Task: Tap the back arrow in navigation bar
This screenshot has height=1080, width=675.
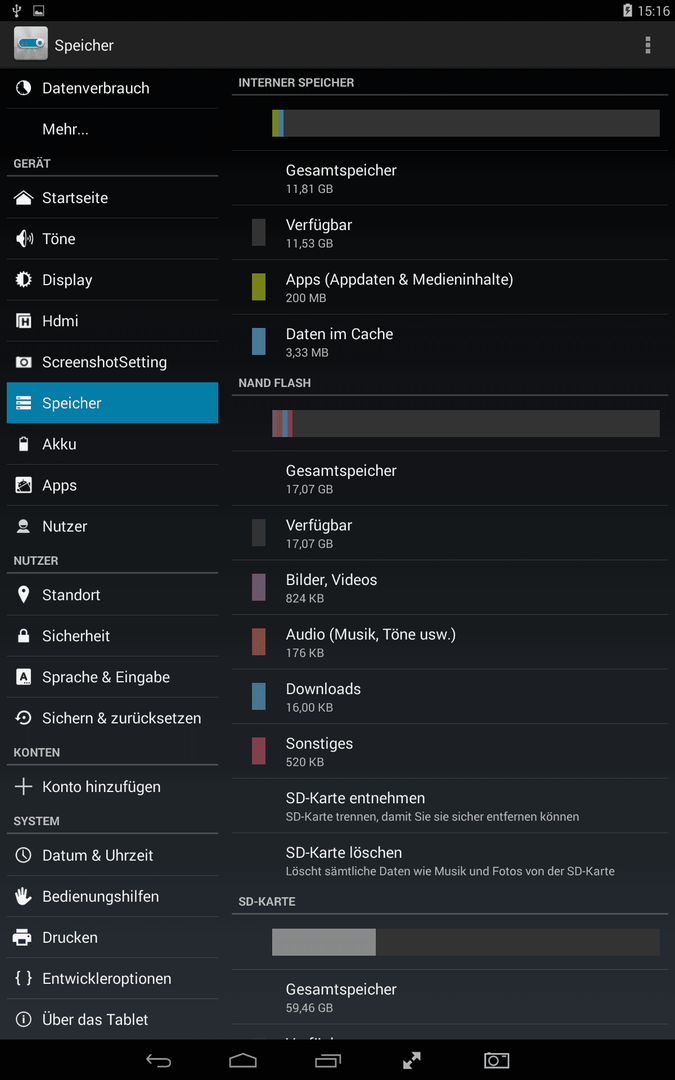Action: [x=158, y=1060]
